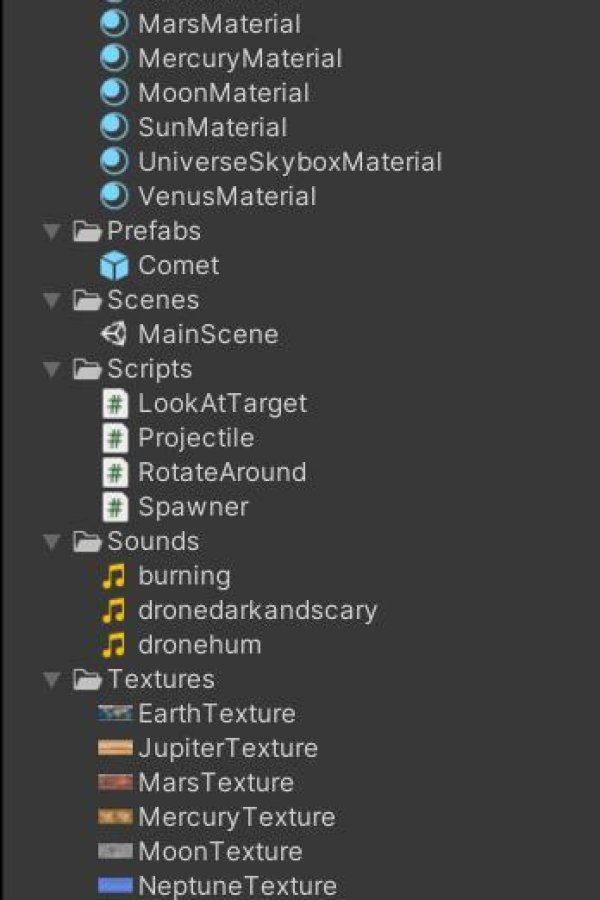Collapse the Scripts folder triangle

(x=52, y=369)
